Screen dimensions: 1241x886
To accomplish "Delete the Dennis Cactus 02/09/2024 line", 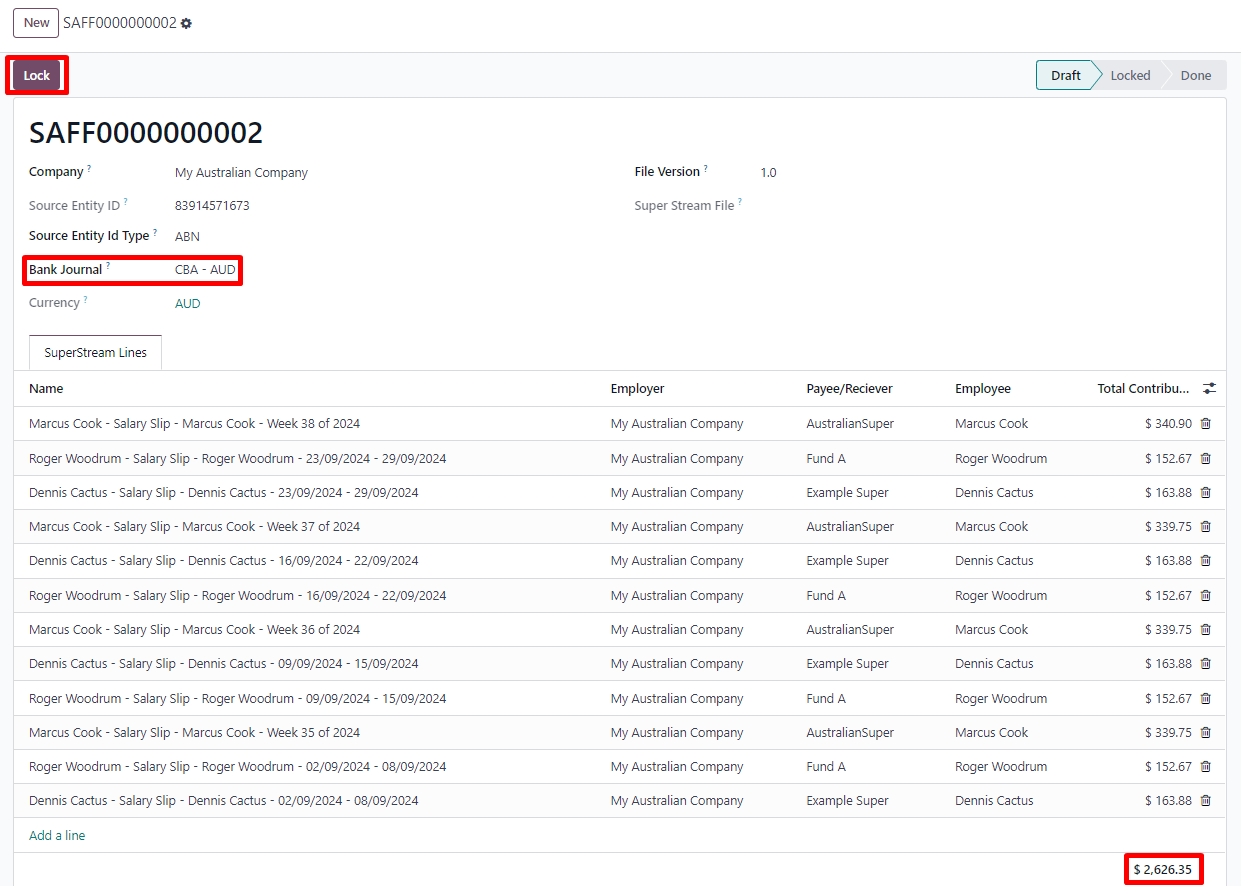I will (x=1205, y=801).
